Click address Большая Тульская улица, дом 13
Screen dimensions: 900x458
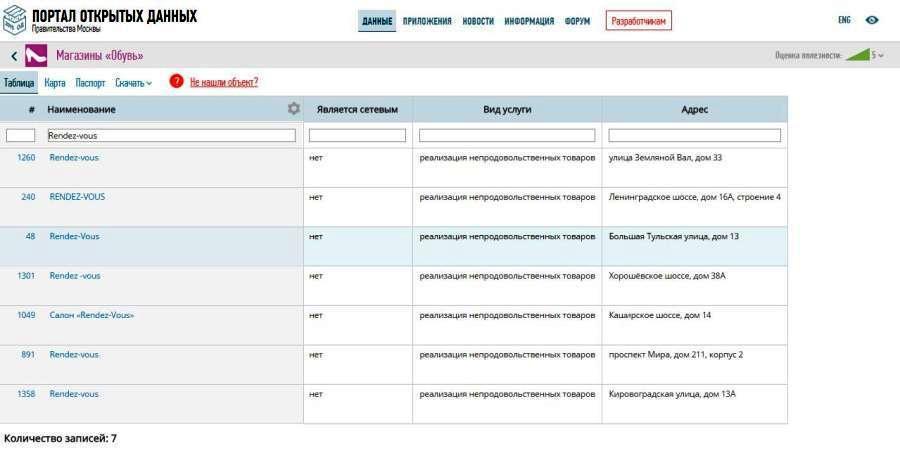tap(674, 236)
